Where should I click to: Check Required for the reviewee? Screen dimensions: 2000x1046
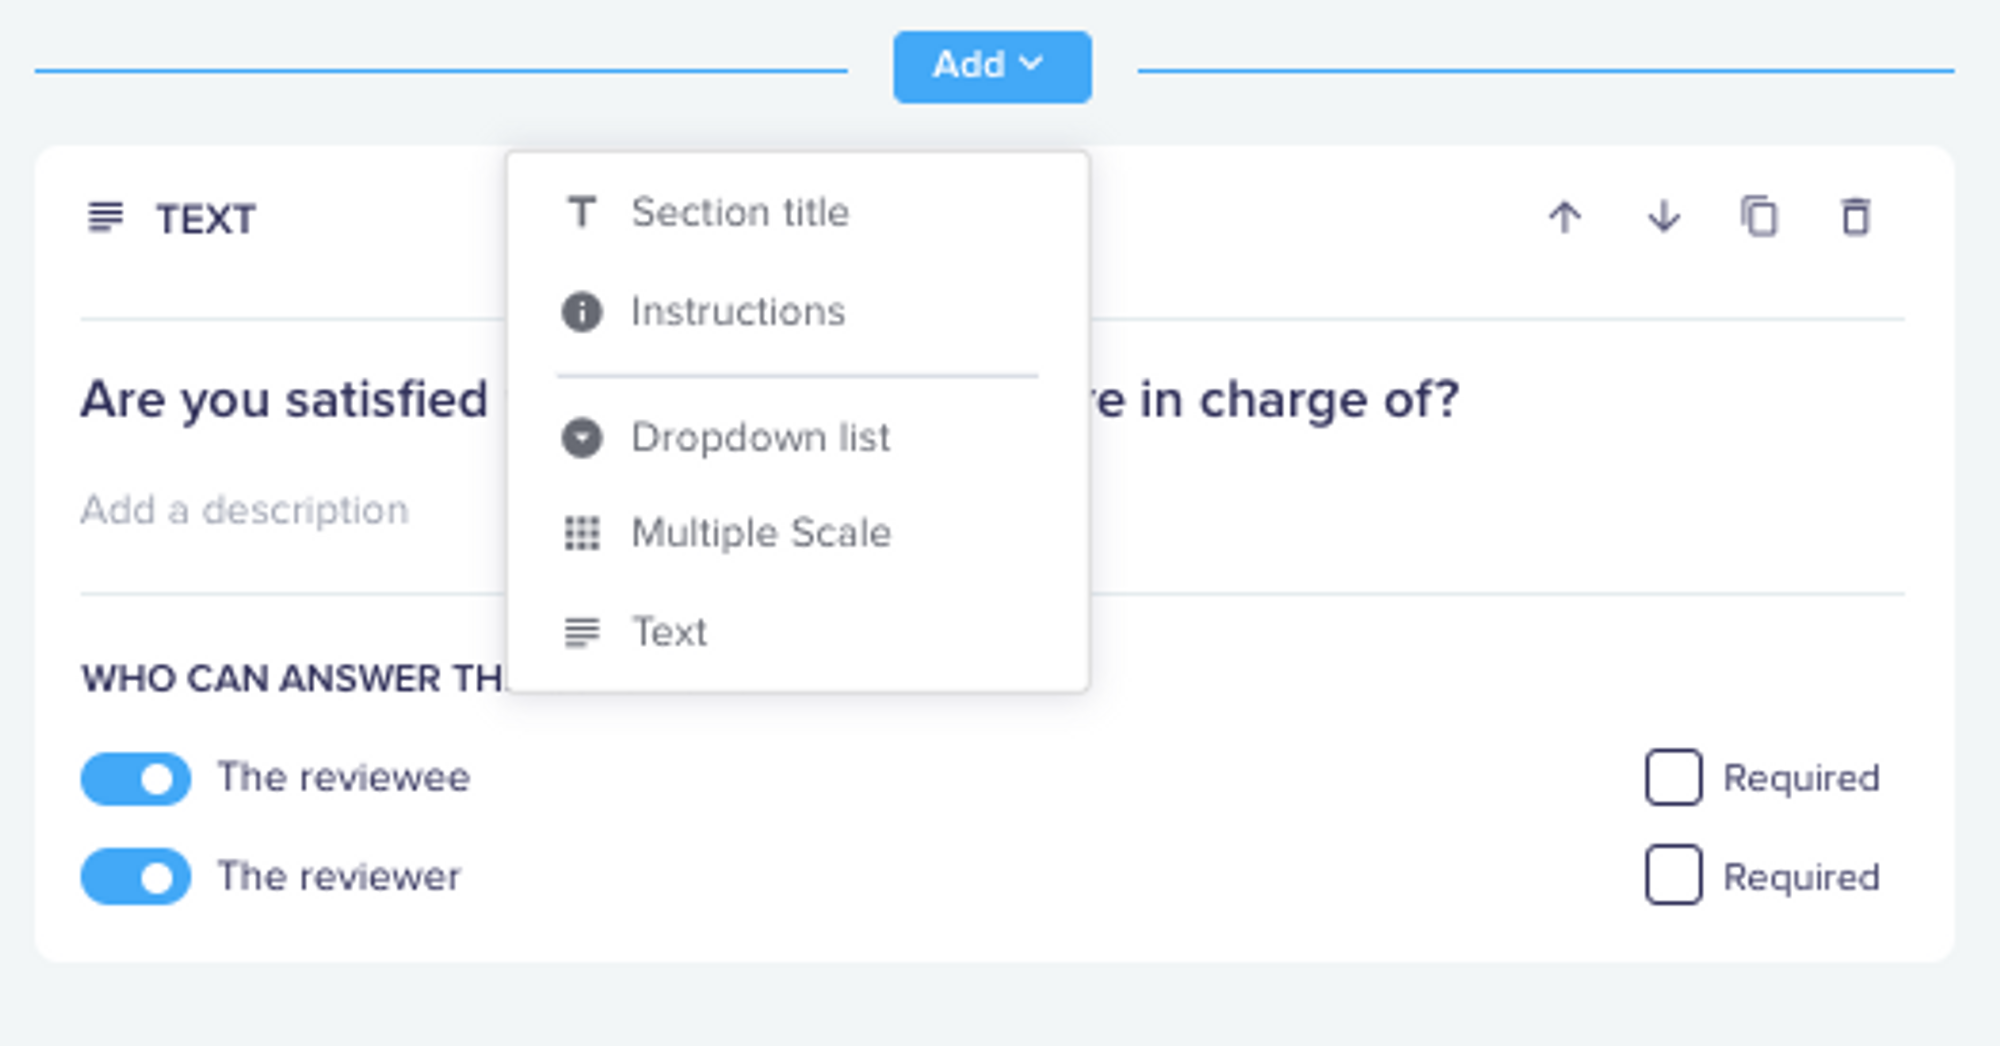coord(1674,778)
